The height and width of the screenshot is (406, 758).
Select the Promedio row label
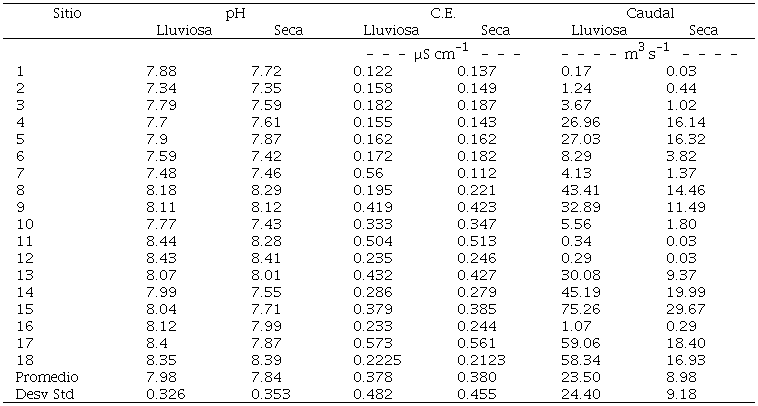(48, 376)
